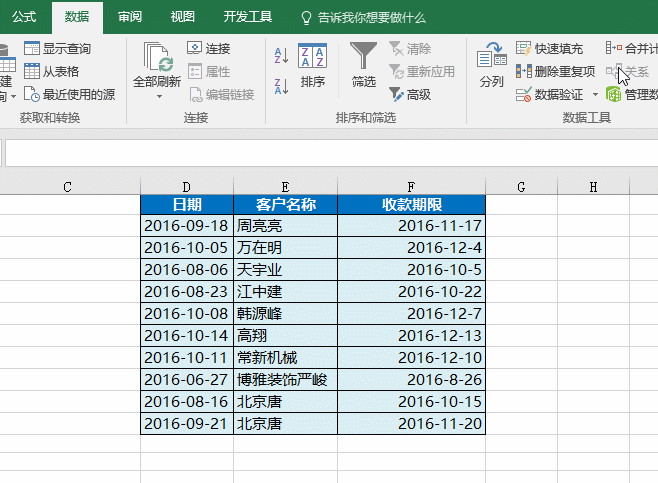The width and height of the screenshot is (658, 483).
Task: Select the cell containing 高翔
Action: pos(285,336)
